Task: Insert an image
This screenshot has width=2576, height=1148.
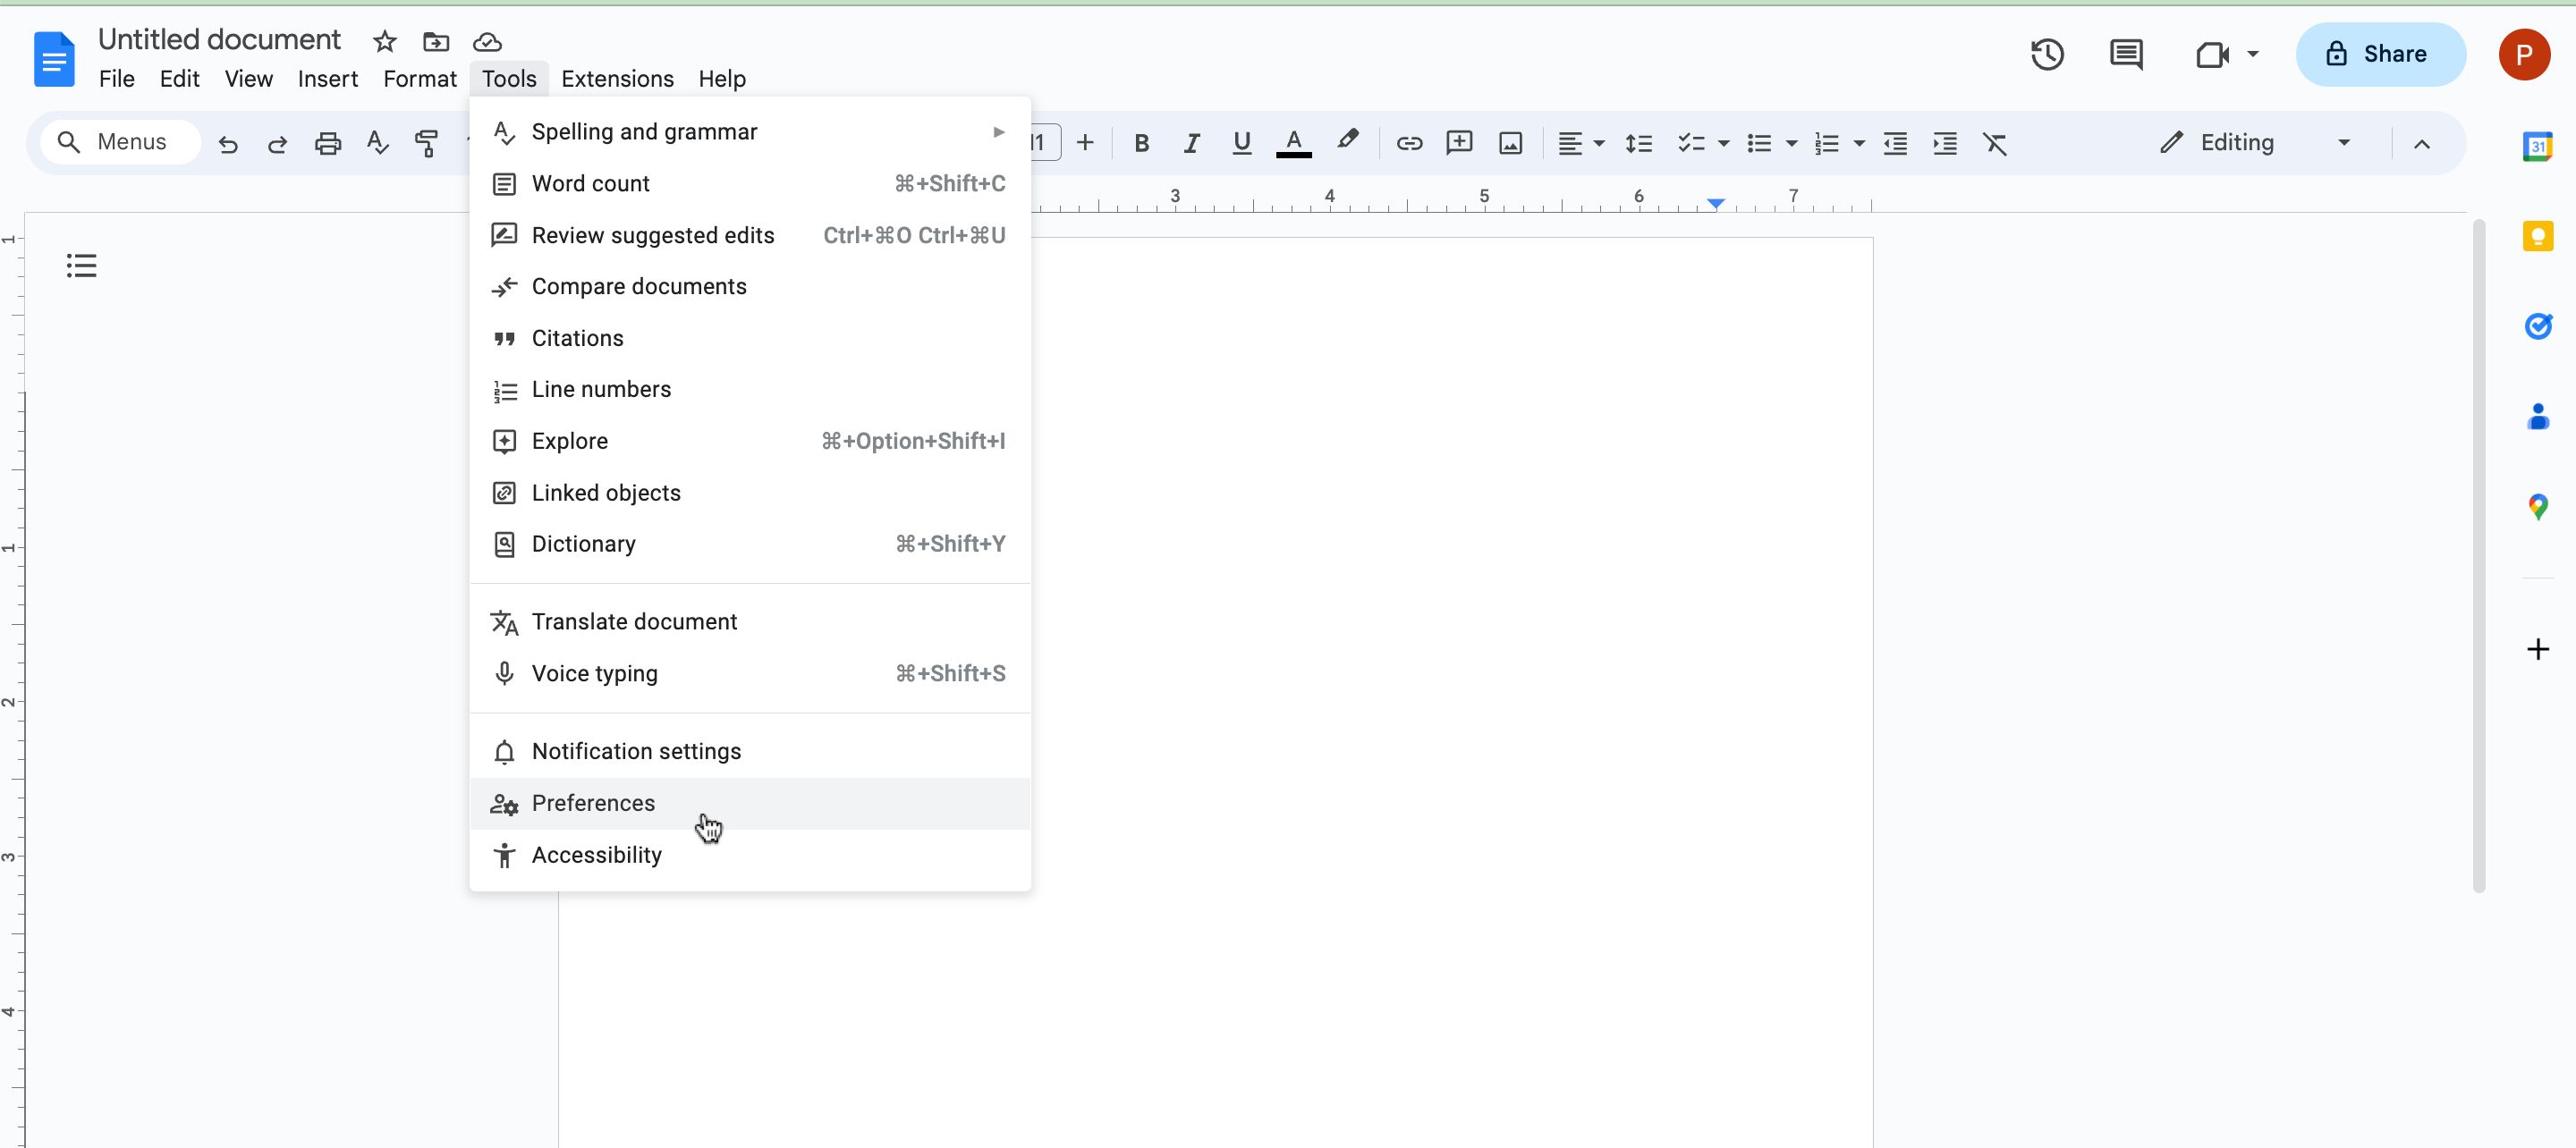Action: click(1510, 143)
